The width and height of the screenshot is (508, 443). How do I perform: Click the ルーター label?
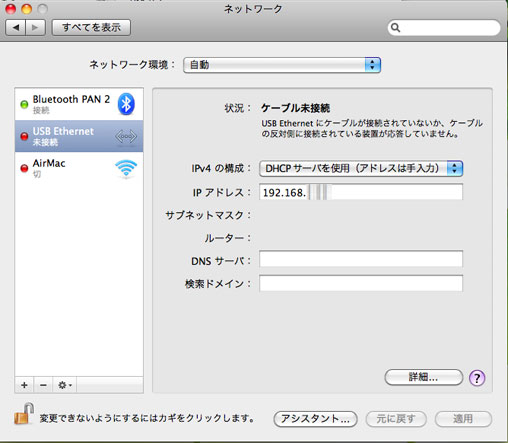[x=227, y=238]
